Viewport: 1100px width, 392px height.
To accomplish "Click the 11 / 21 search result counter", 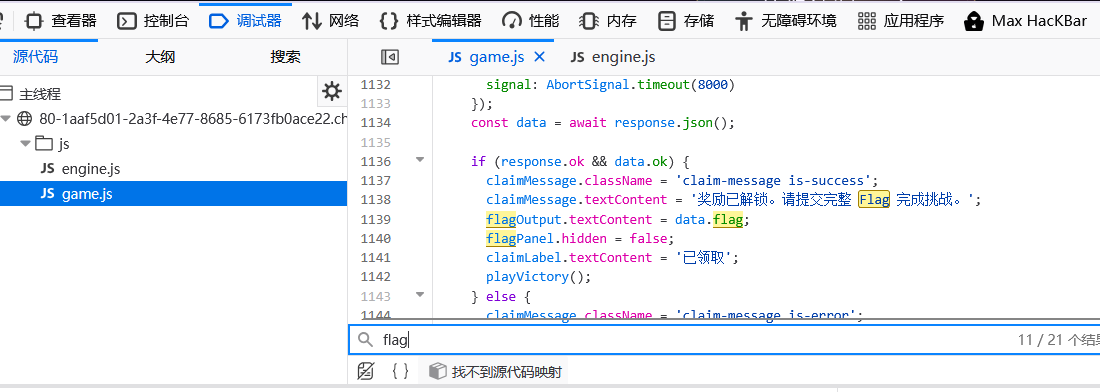I will coord(1058,340).
